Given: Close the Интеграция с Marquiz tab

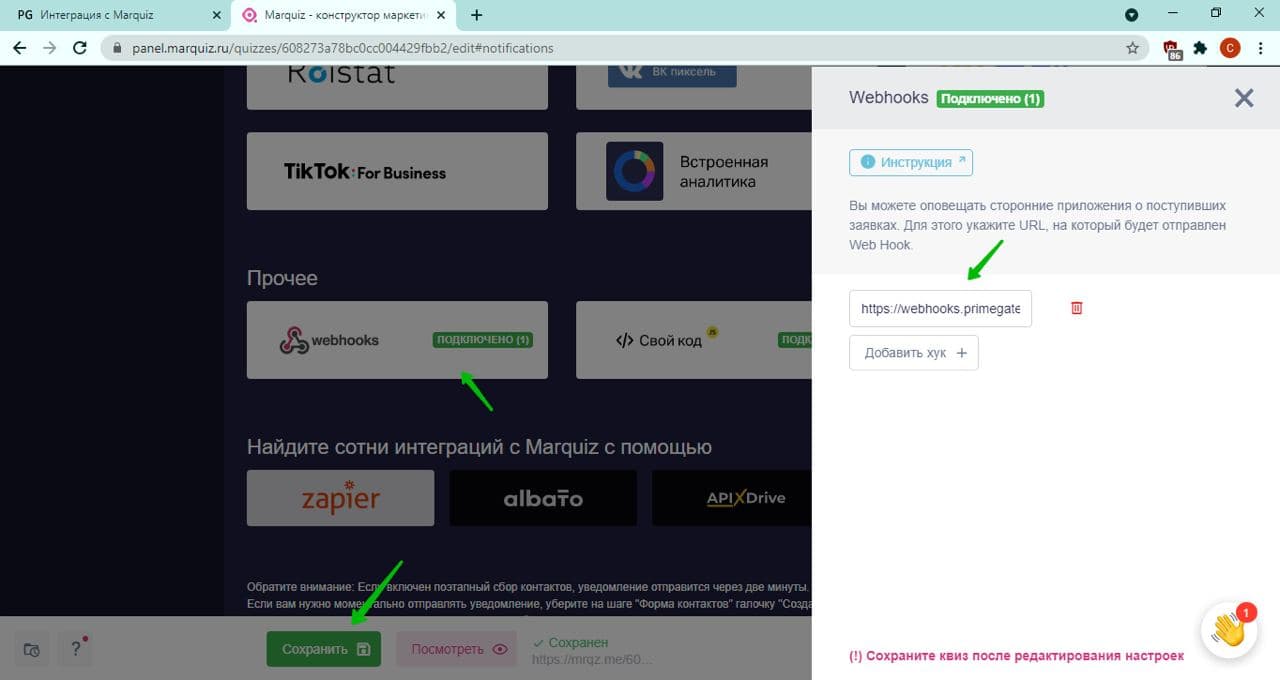Looking at the screenshot, I should click(x=217, y=15).
